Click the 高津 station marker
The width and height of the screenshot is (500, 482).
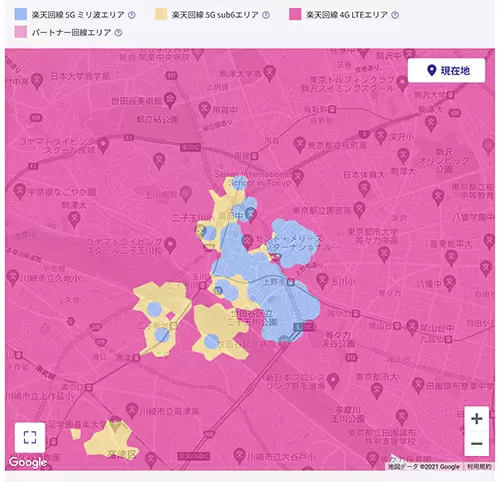[136, 358]
